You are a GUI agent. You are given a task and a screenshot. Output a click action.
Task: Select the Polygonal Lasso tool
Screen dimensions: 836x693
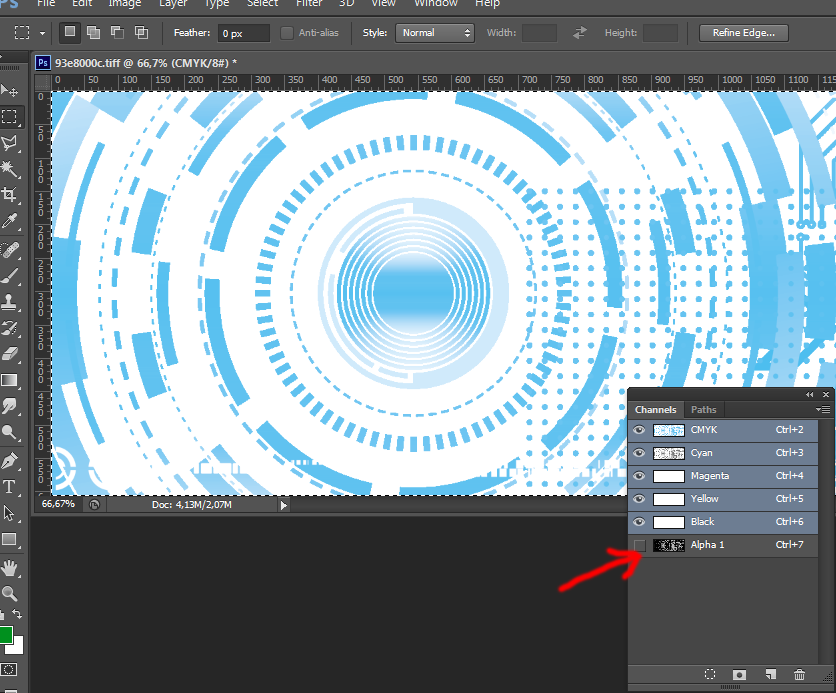pyautogui.click(x=10, y=142)
